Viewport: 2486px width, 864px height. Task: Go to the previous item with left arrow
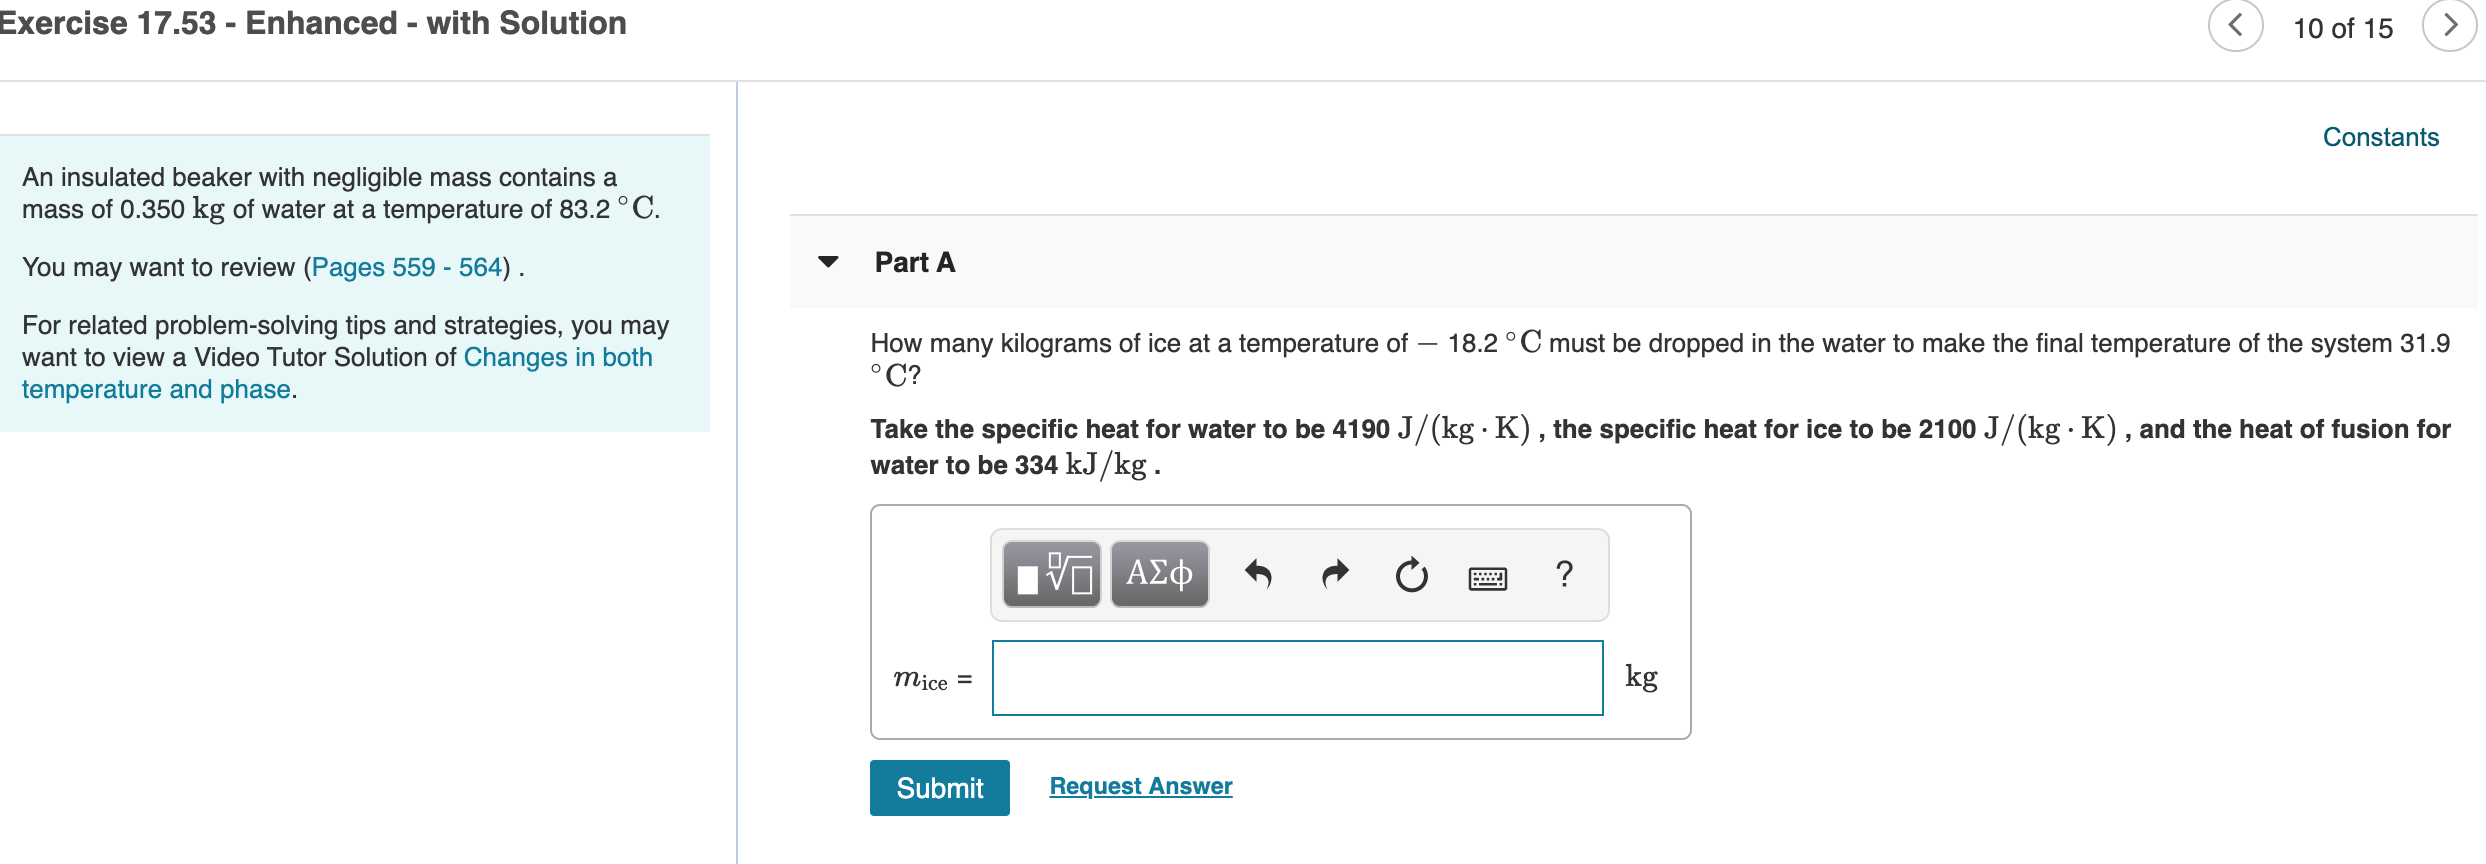2237,27
